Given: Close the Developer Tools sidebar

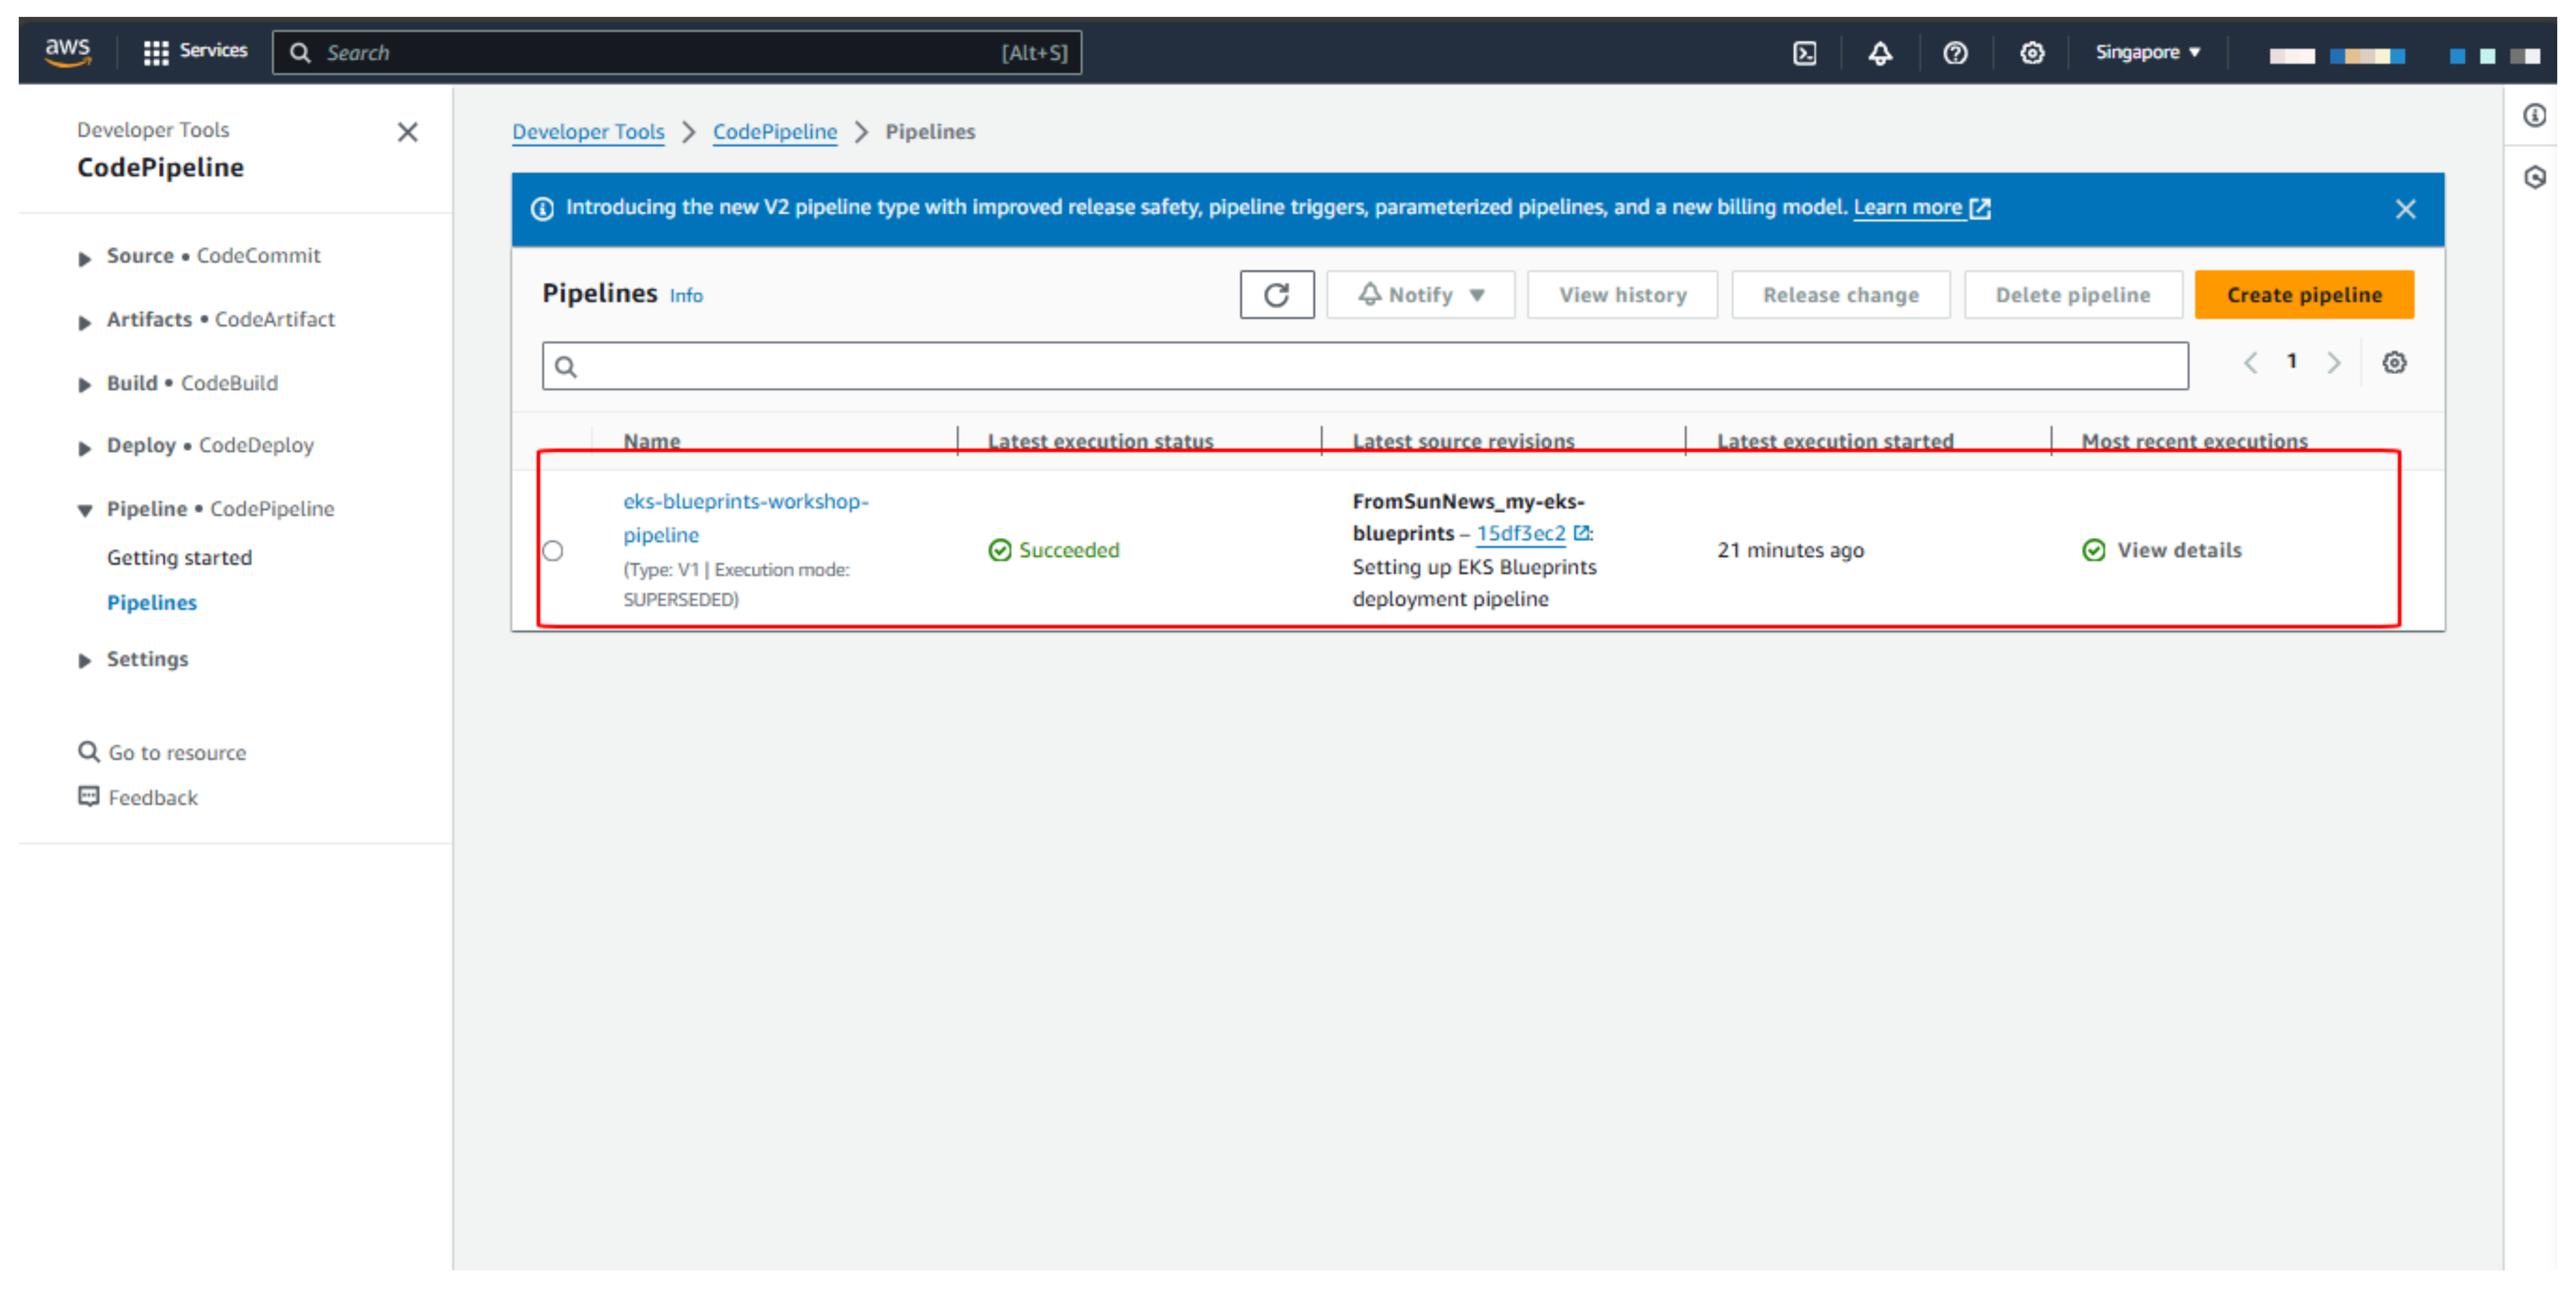Looking at the screenshot, I should [407, 132].
